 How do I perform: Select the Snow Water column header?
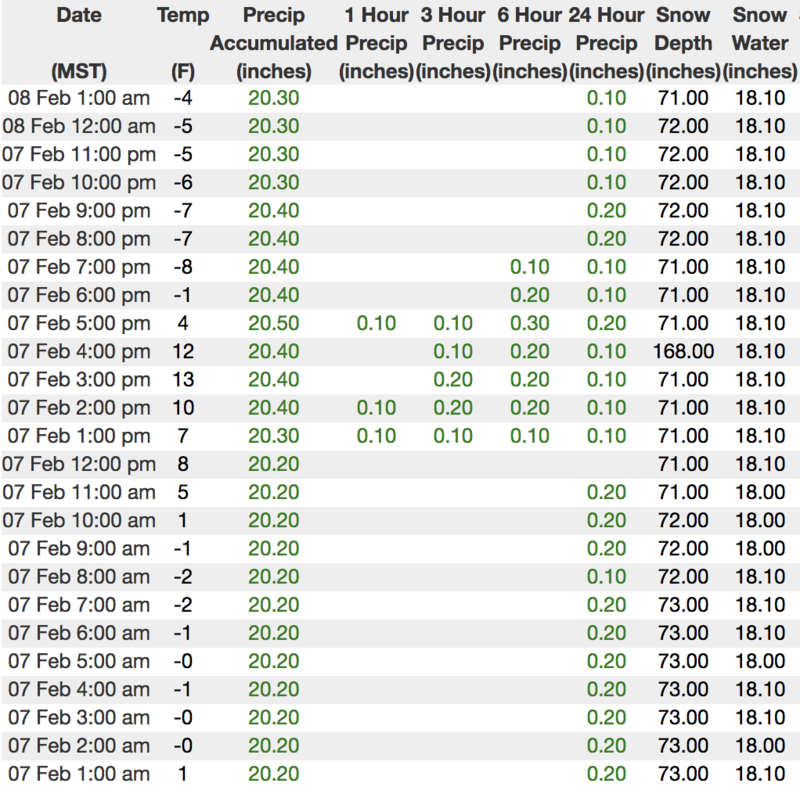(x=759, y=43)
